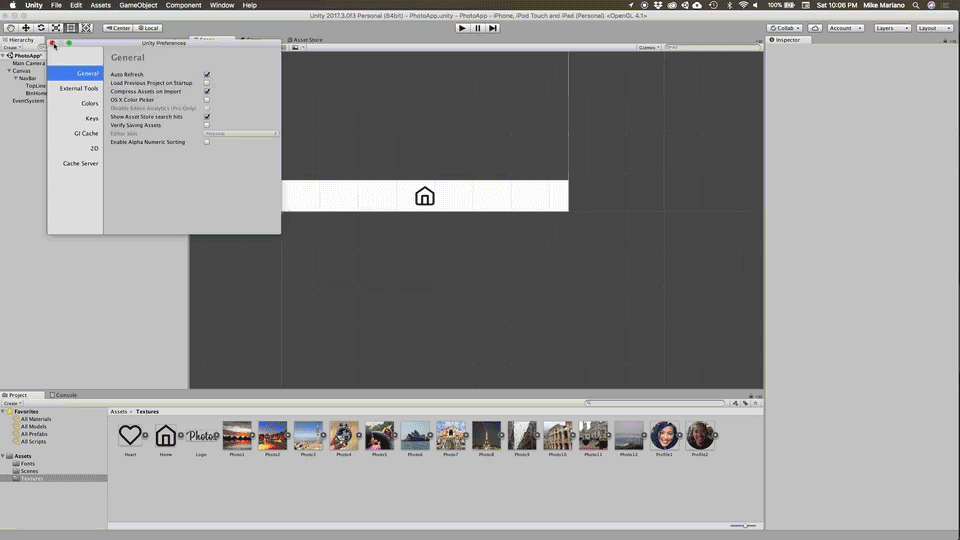Click the Heart texture asset
This screenshot has width=960, height=540.
pyautogui.click(x=130, y=435)
